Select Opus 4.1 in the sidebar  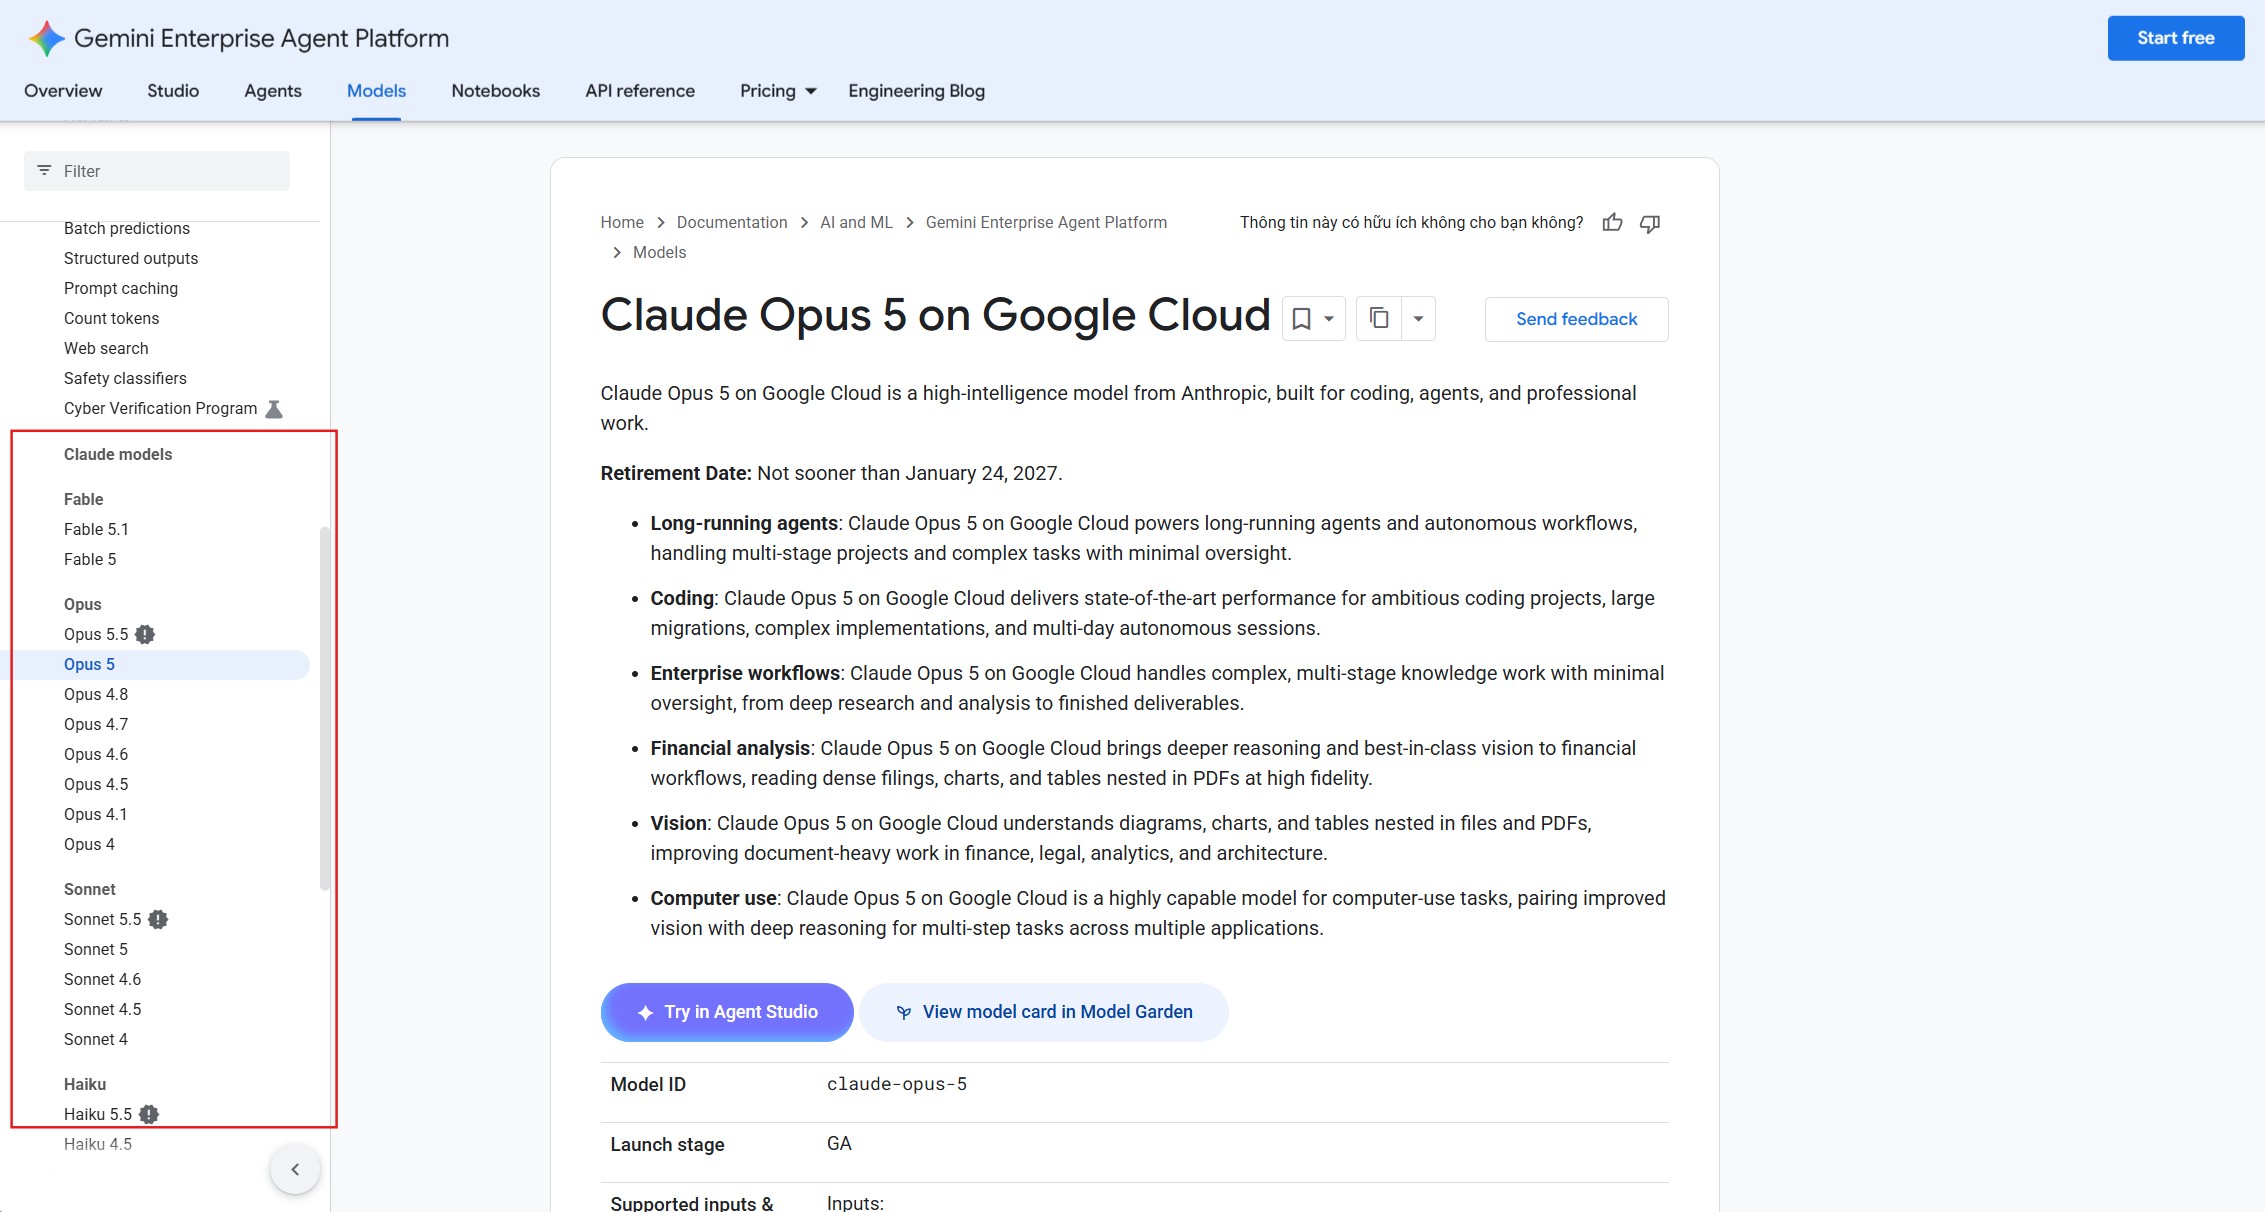click(x=96, y=814)
